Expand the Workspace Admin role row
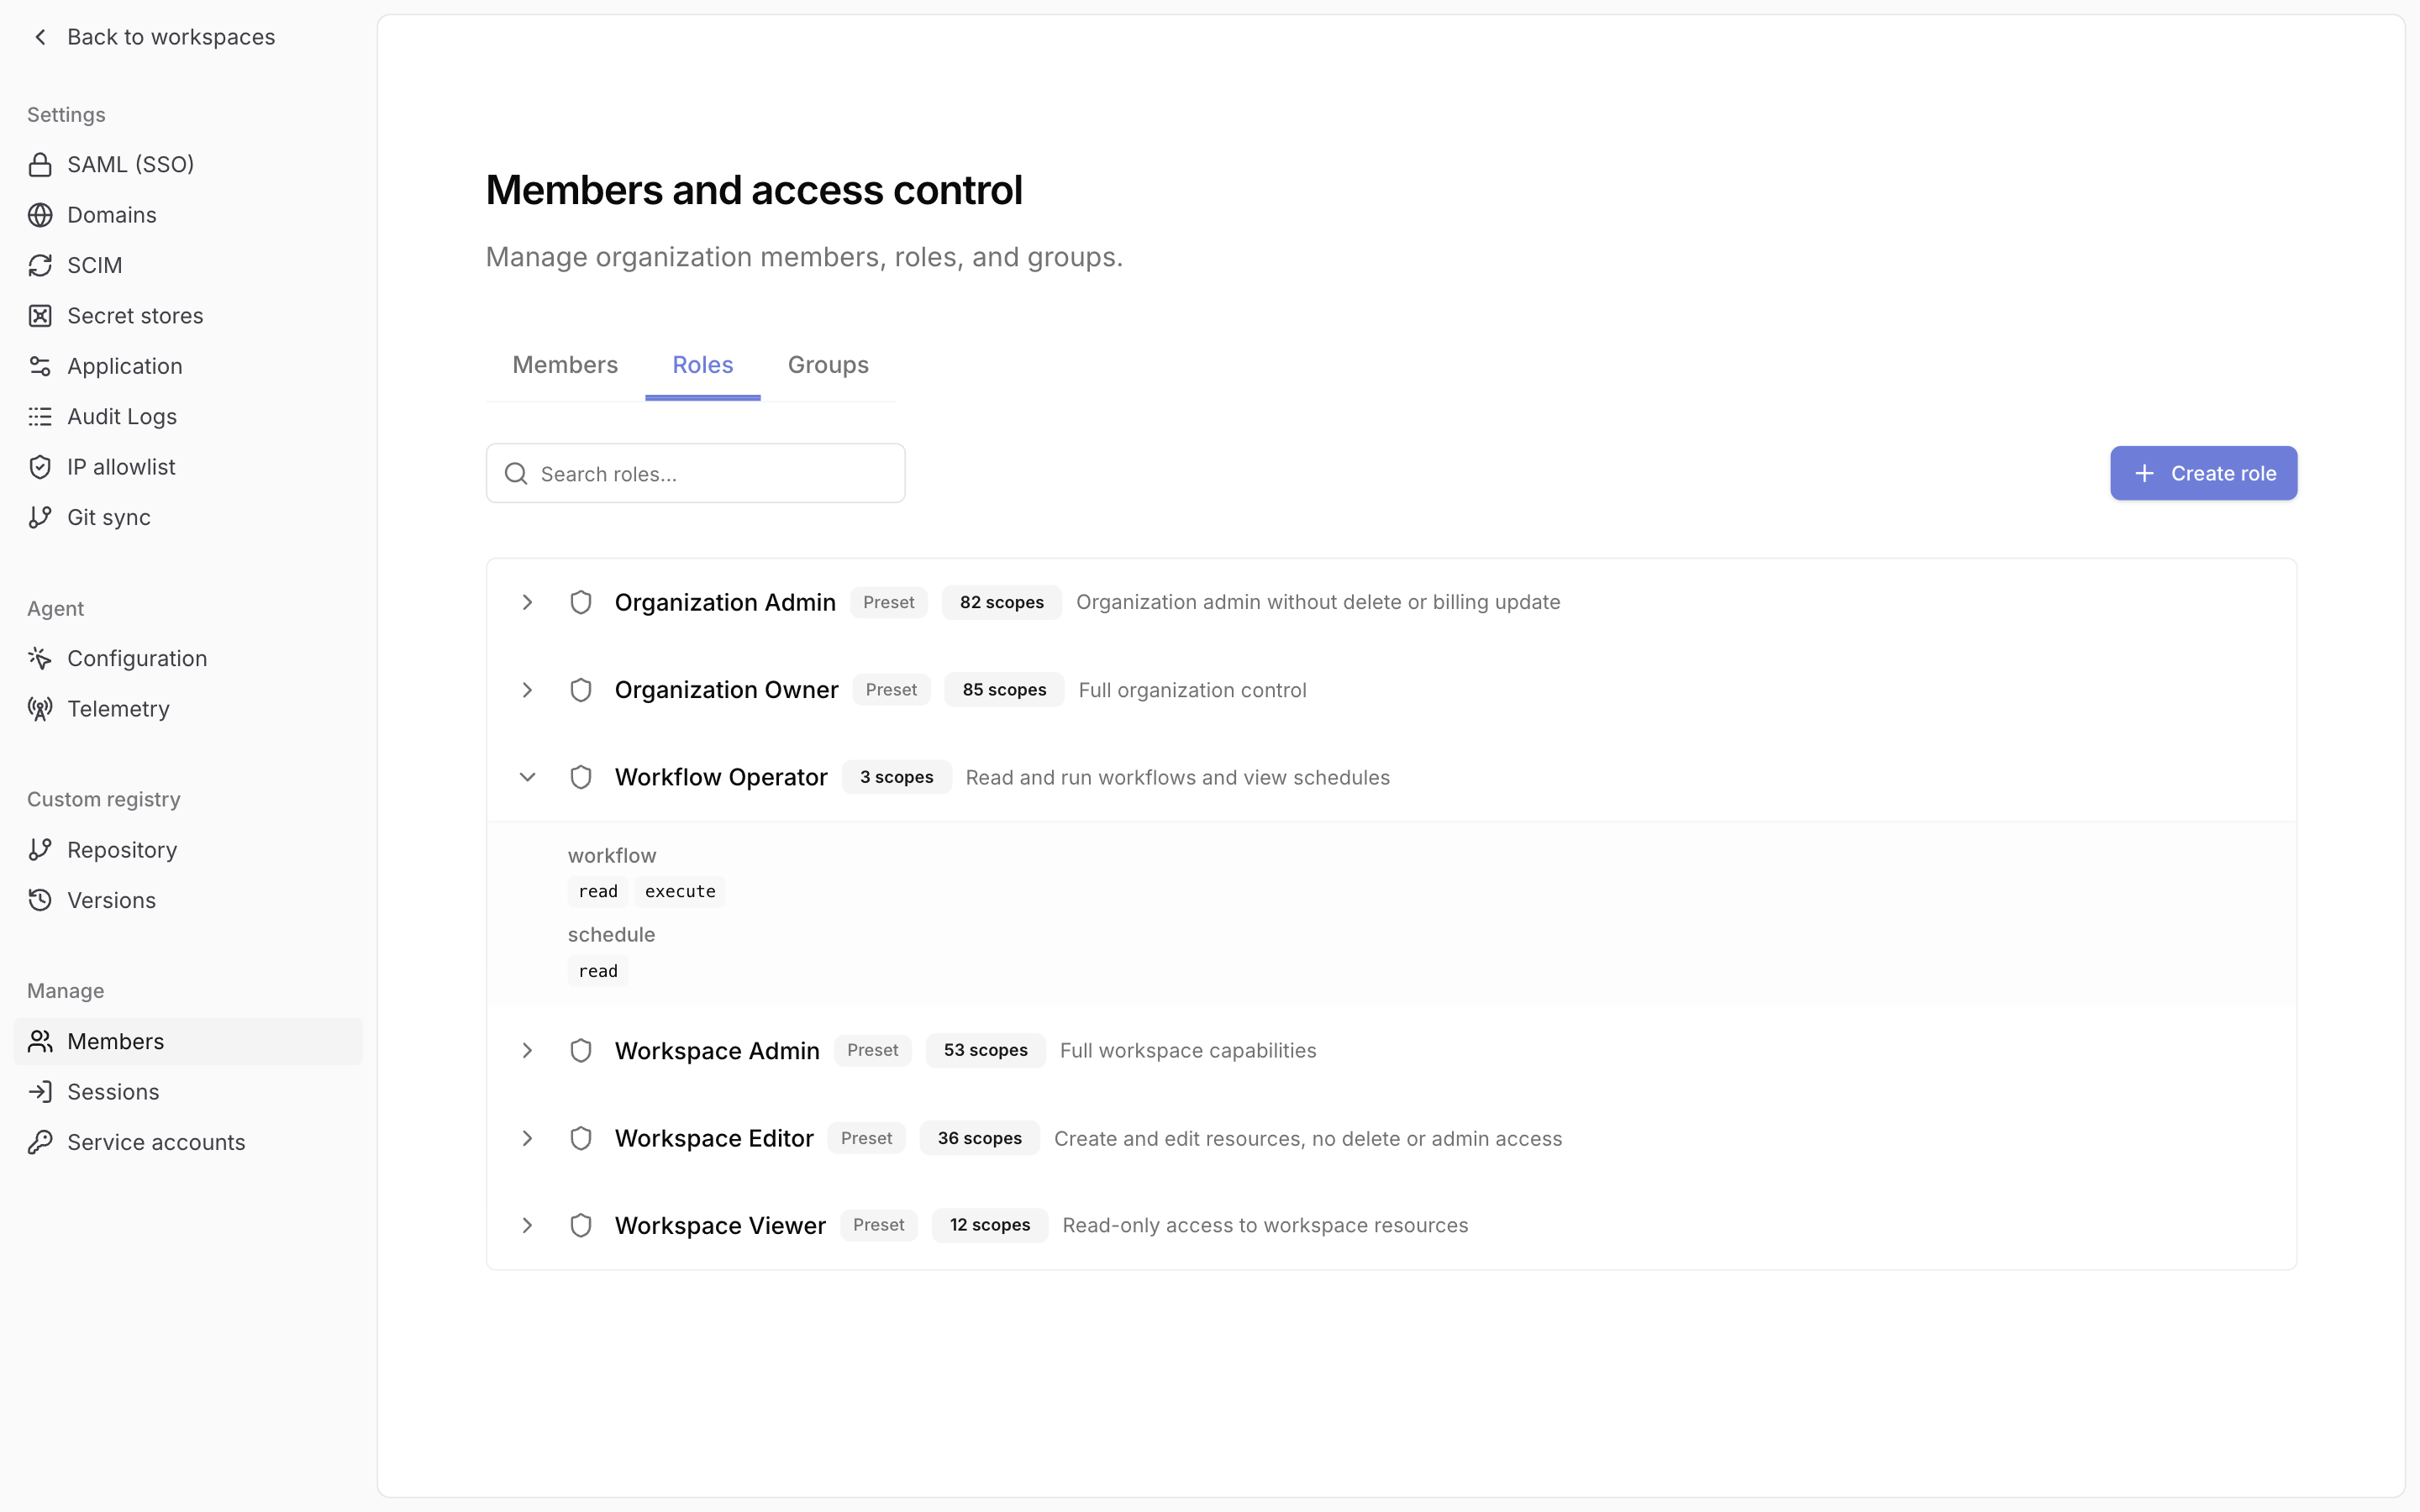The image size is (2420, 1512). pos(527,1050)
